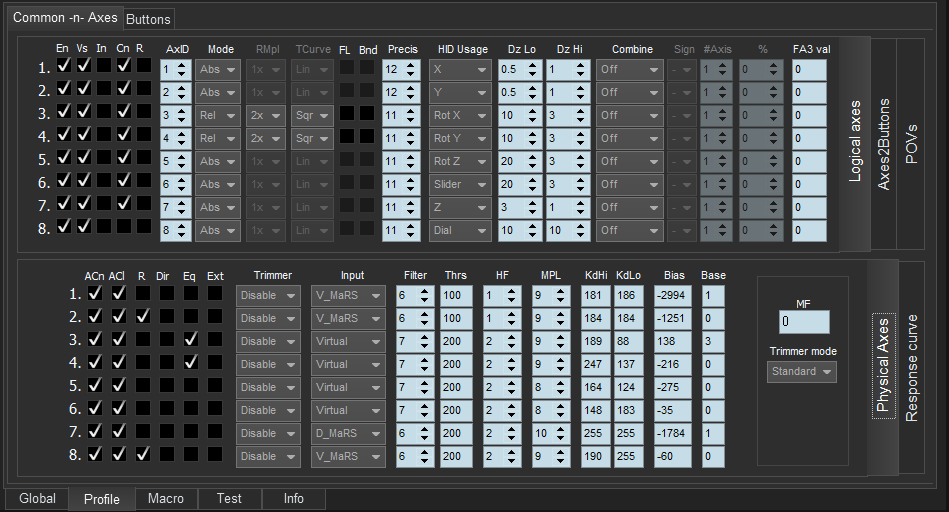The width and height of the screenshot is (949, 512).
Task: Increase the Precis value for logical axis 1
Action: coord(412,65)
